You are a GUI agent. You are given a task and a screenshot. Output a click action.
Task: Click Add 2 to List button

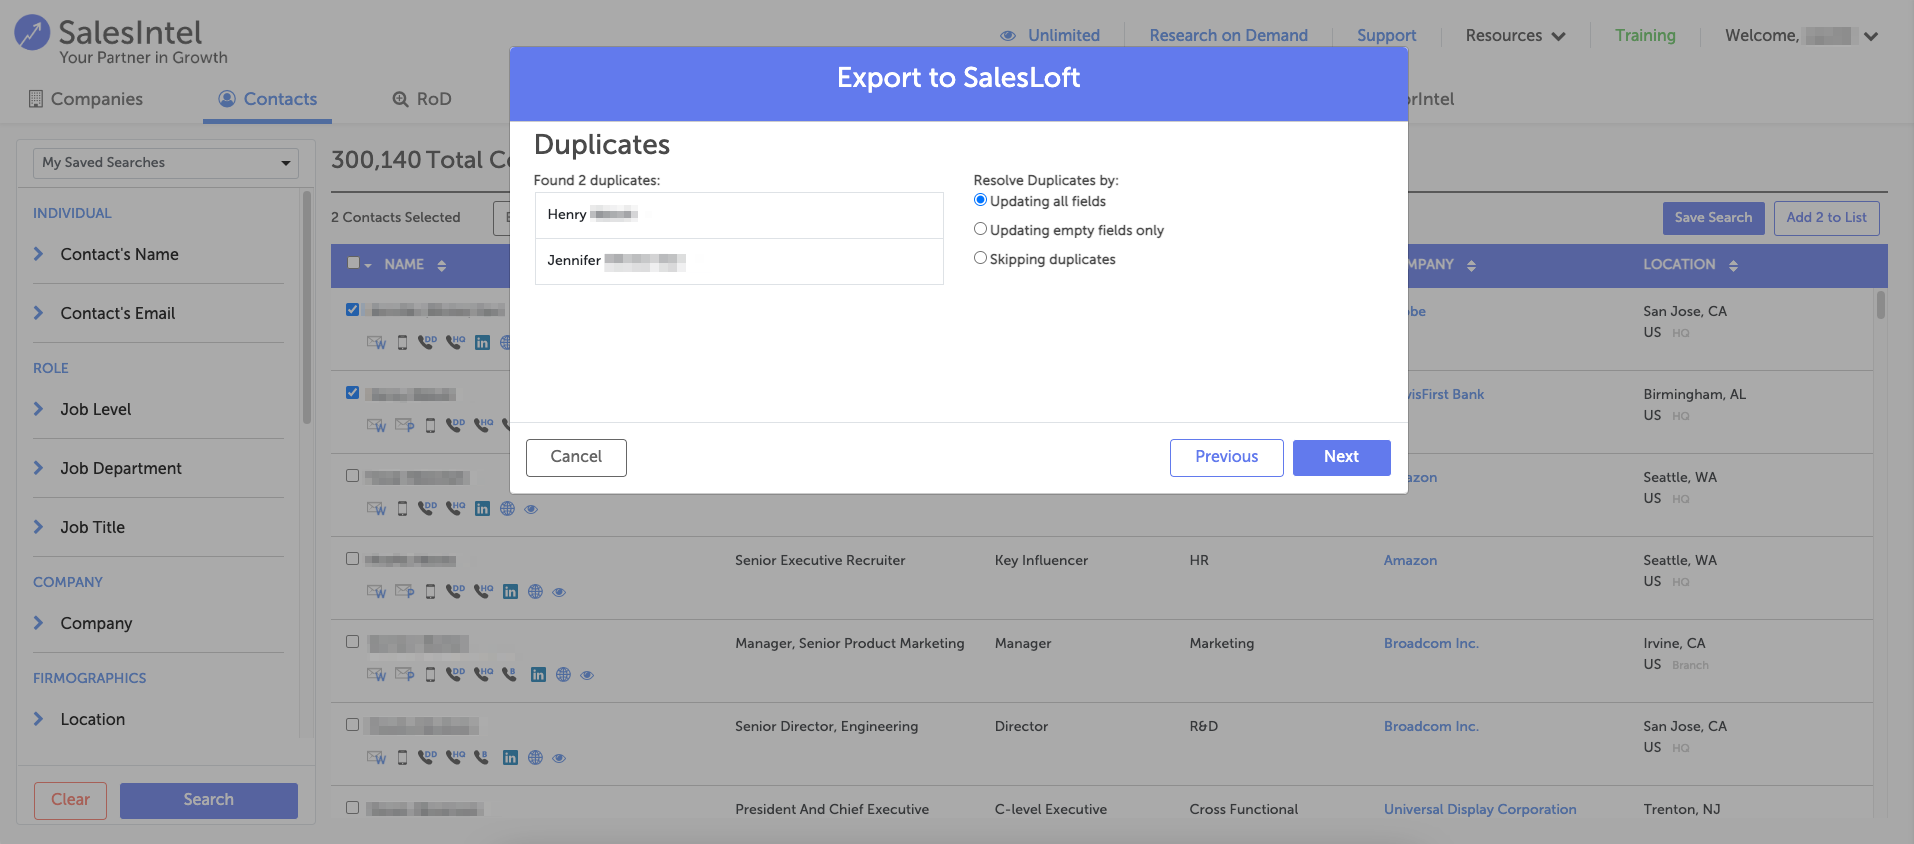(1826, 218)
